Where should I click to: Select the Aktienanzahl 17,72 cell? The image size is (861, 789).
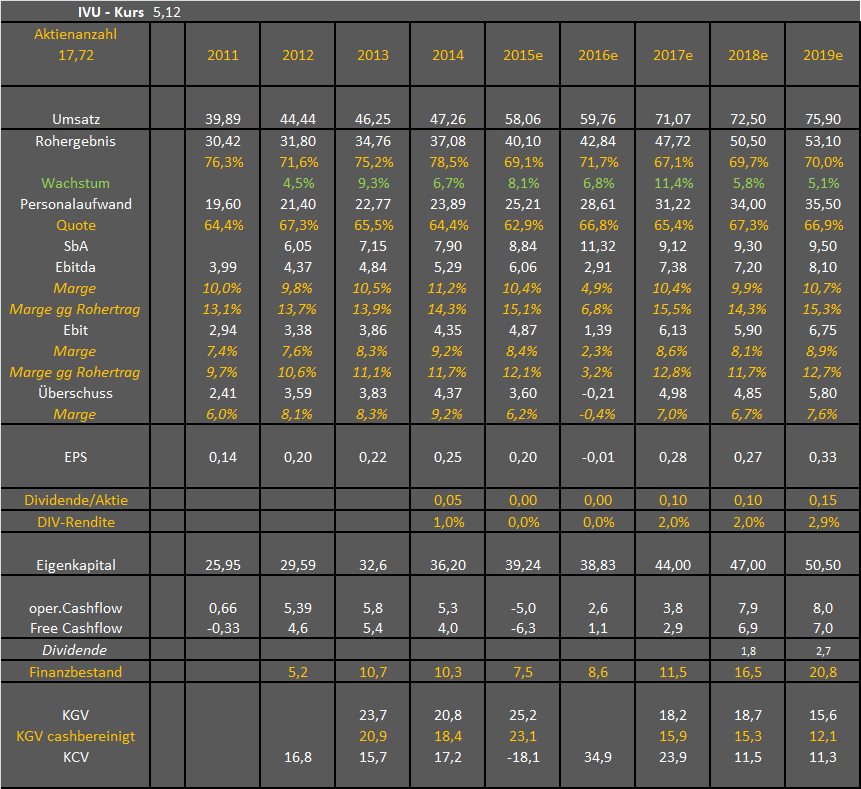coord(76,45)
